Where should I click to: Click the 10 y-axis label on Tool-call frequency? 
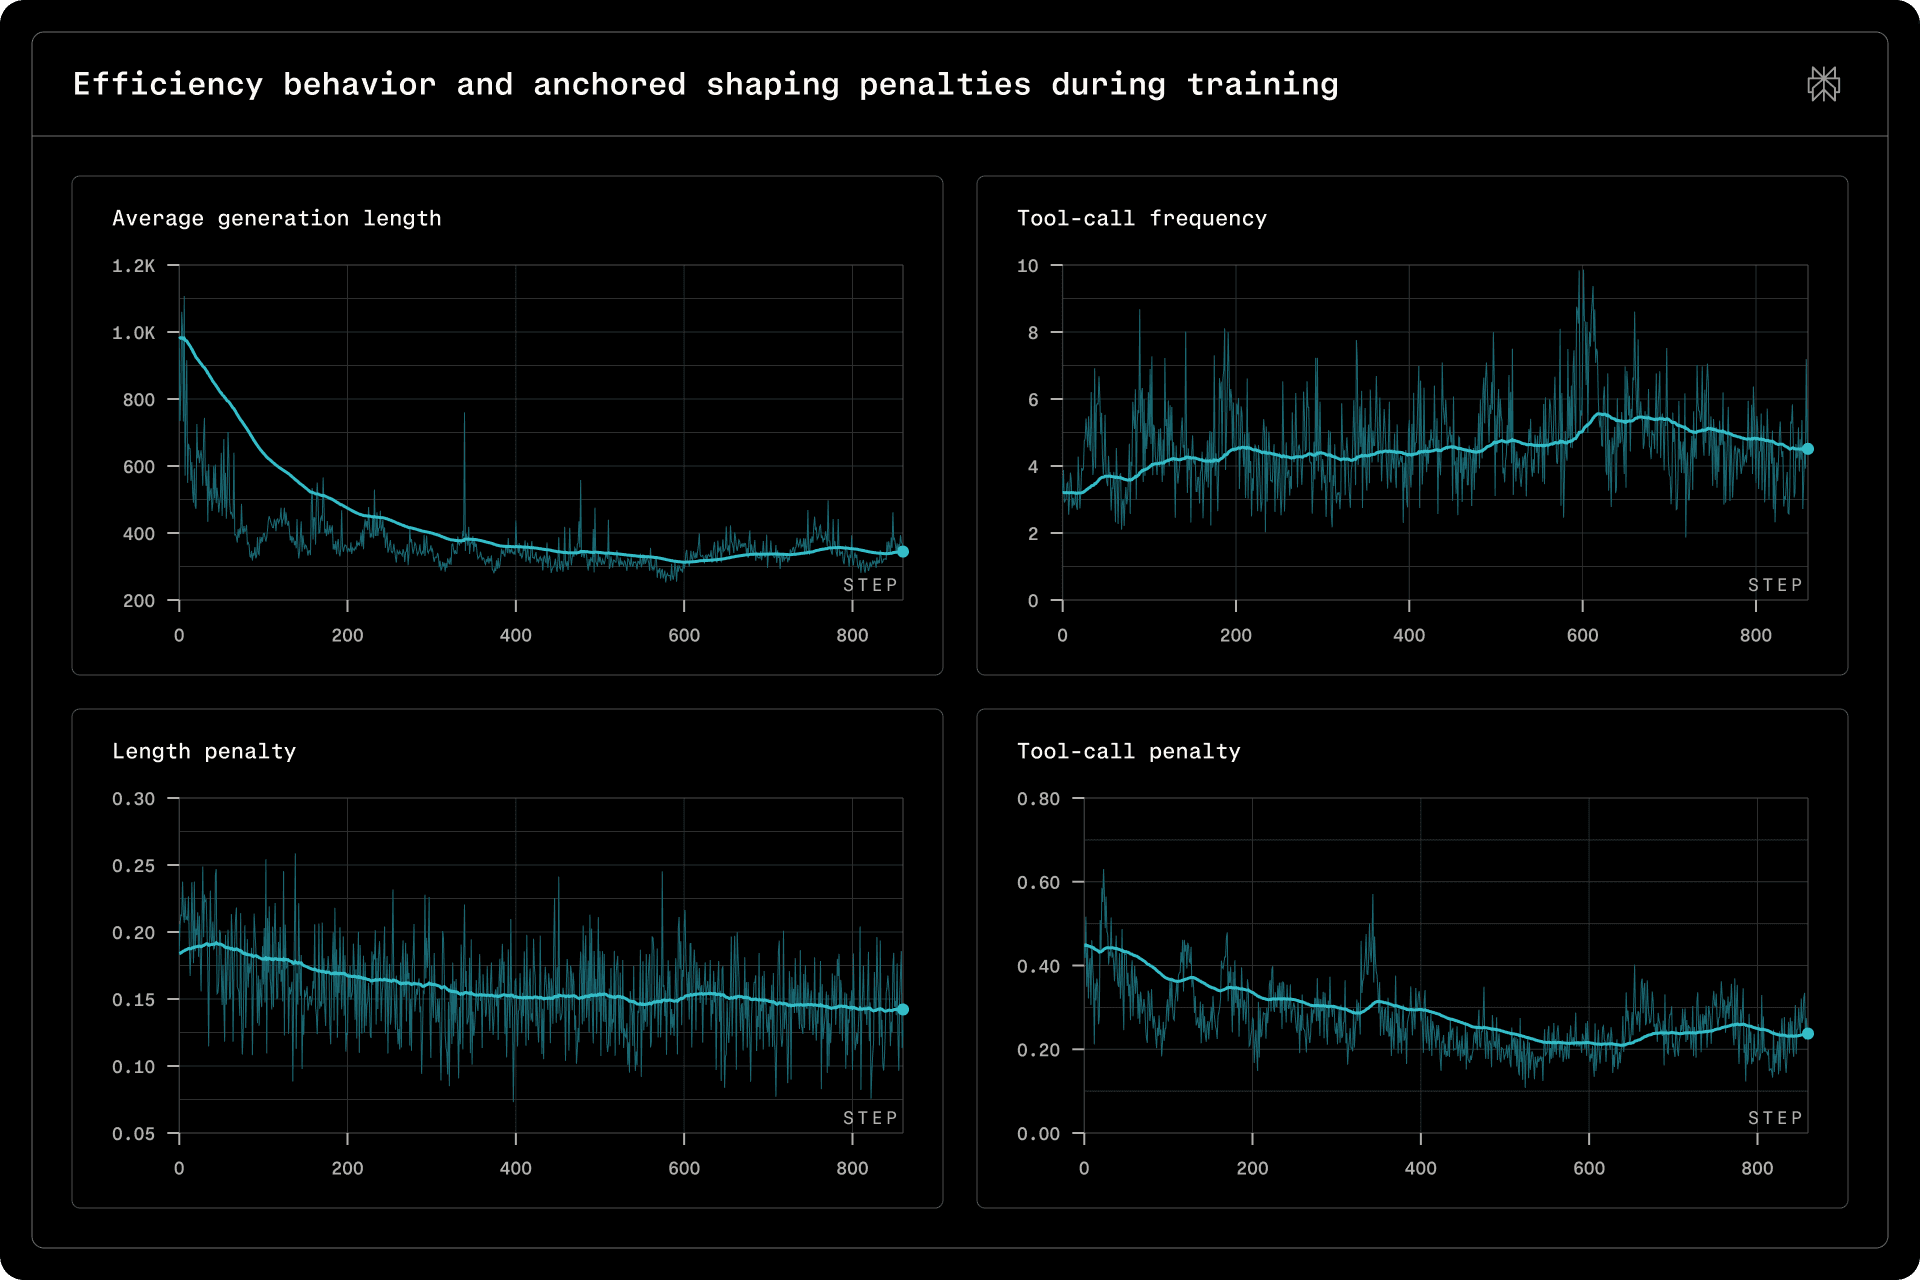tap(1027, 266)
